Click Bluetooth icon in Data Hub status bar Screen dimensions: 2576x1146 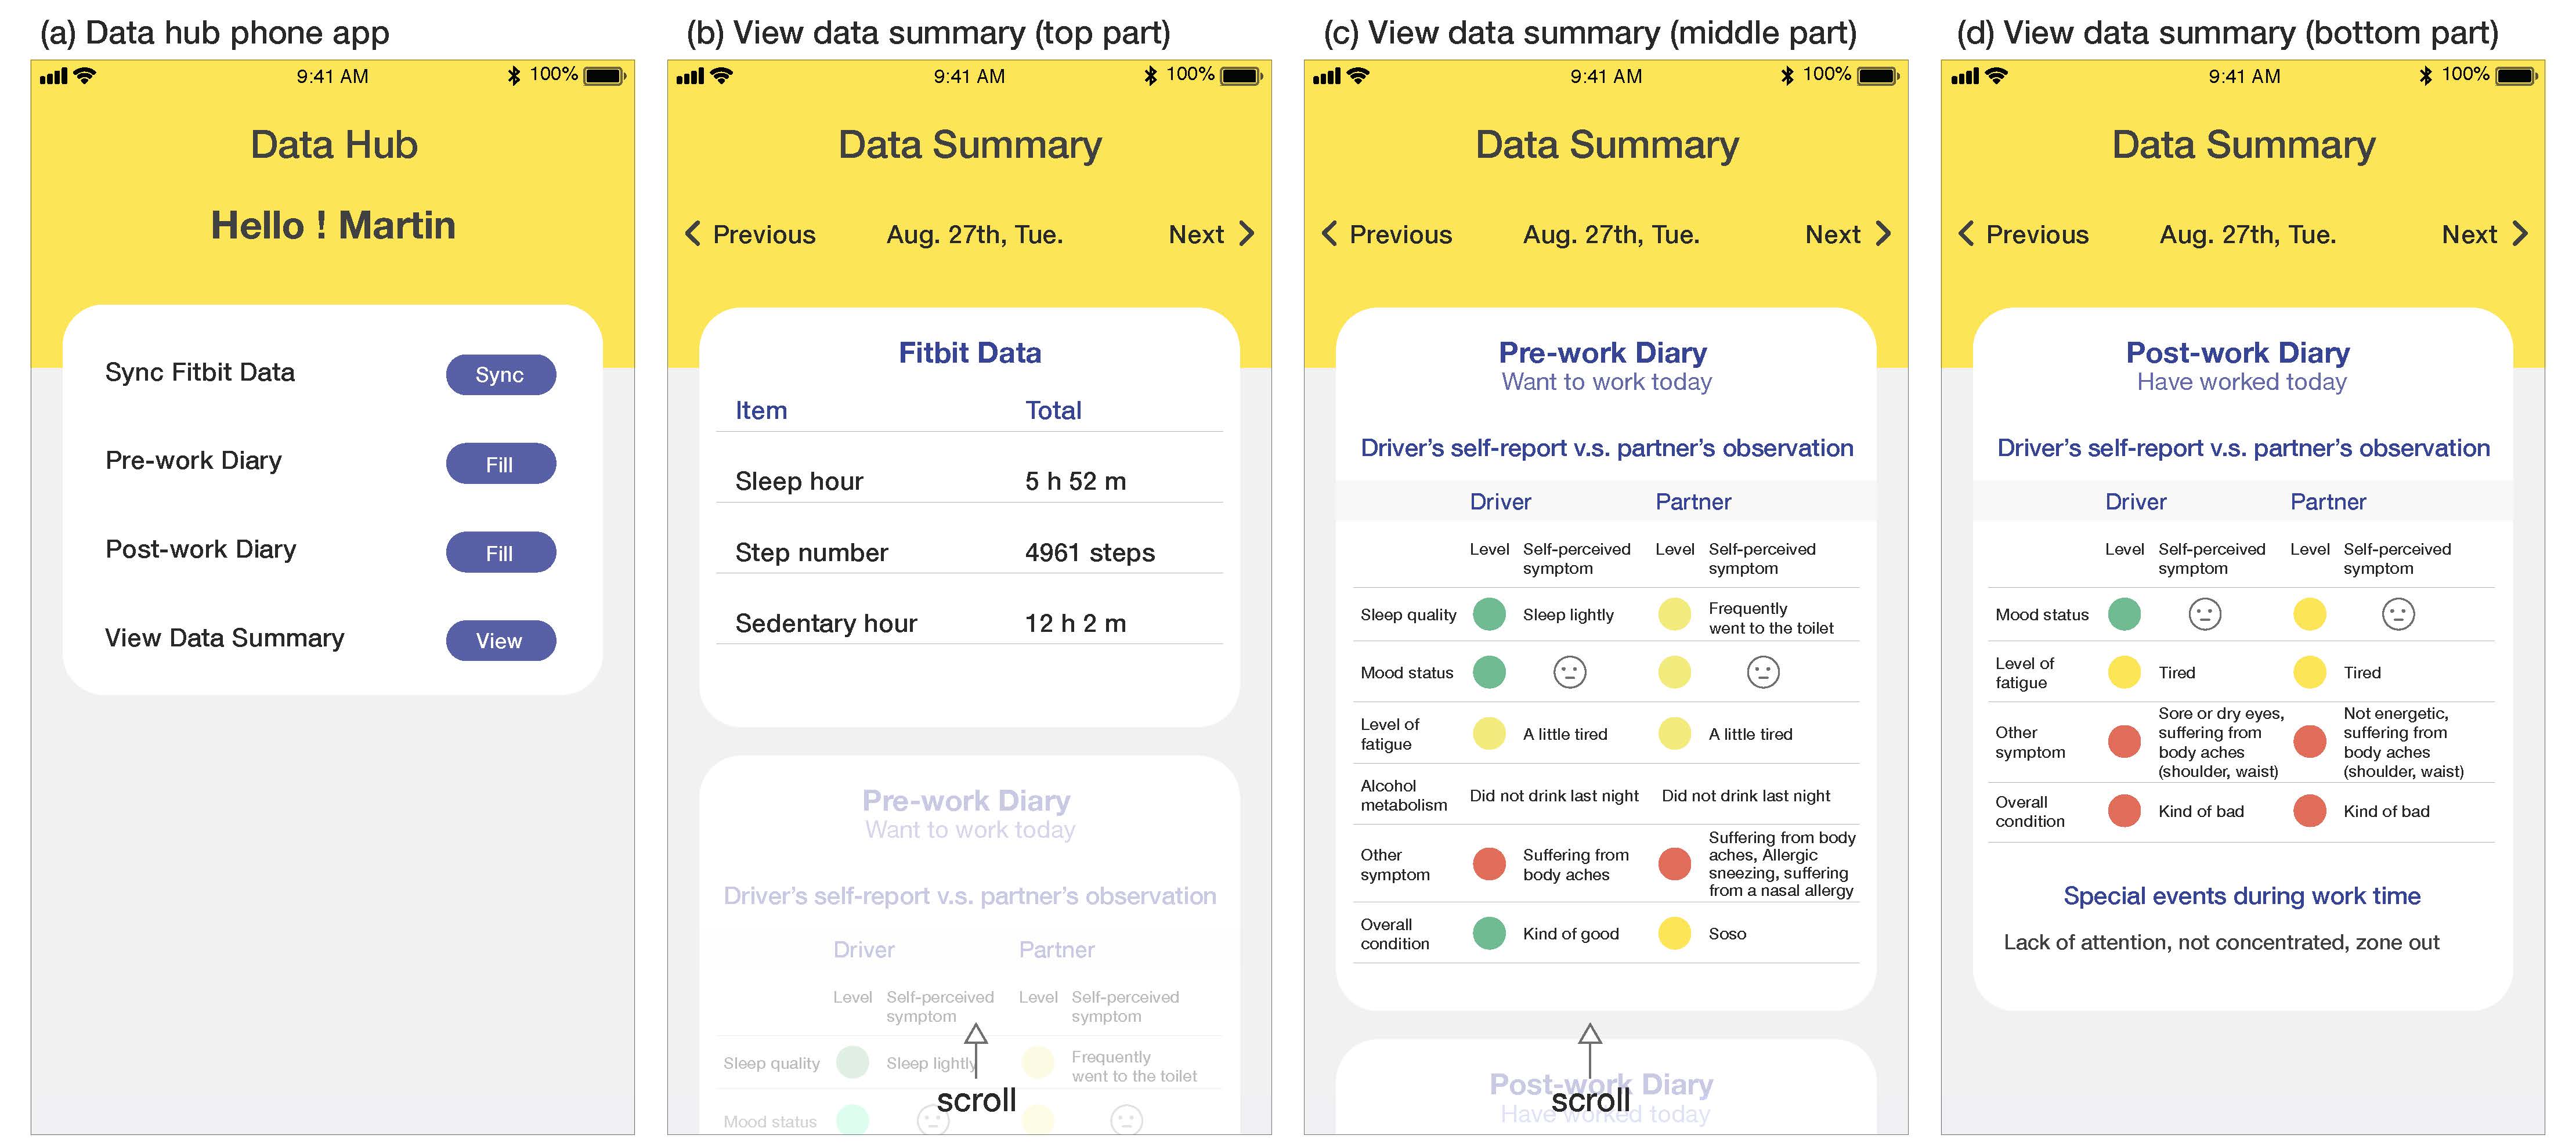[x=514, y=76]
